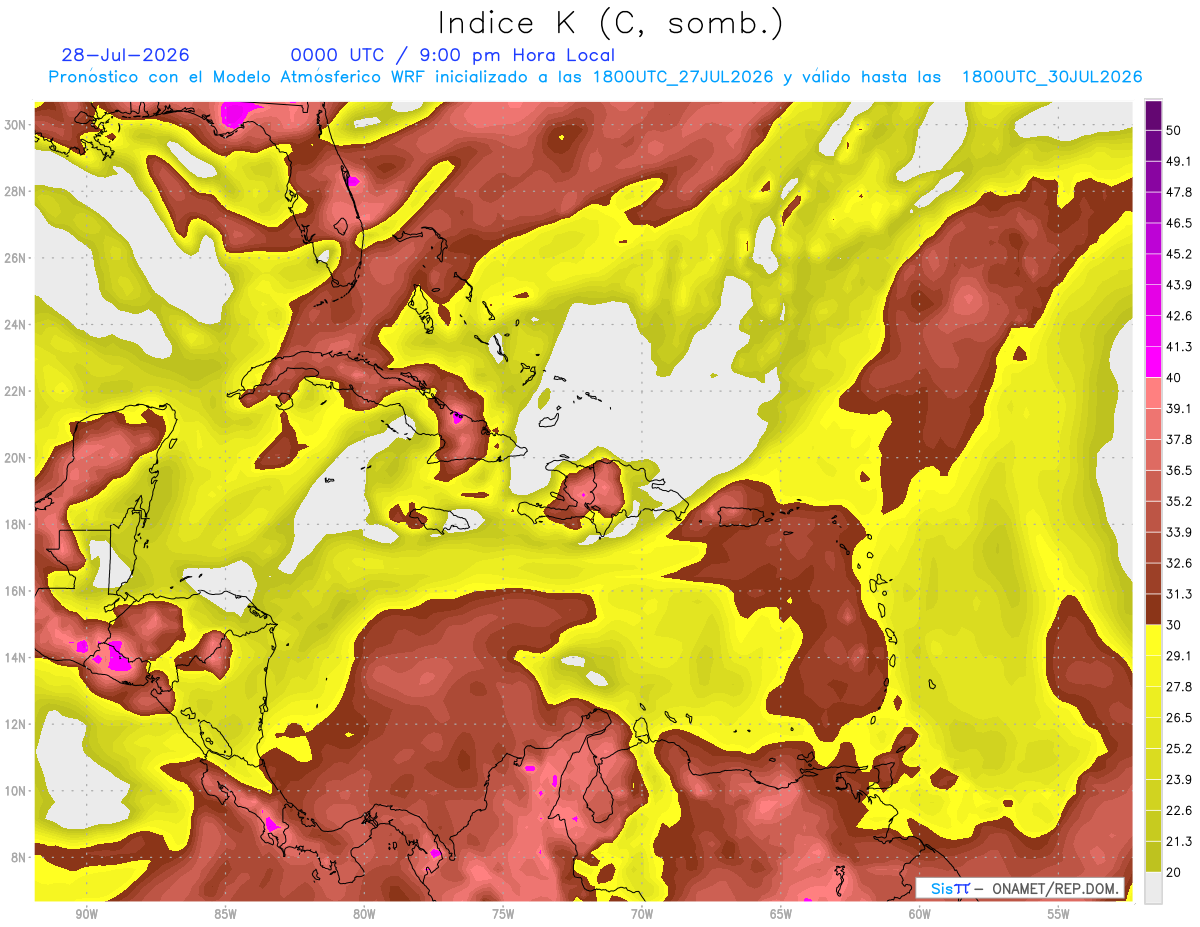Click the colorbar value label 41.3
The width and height of the screenshot is (1200, 927).
(1179, 347)
